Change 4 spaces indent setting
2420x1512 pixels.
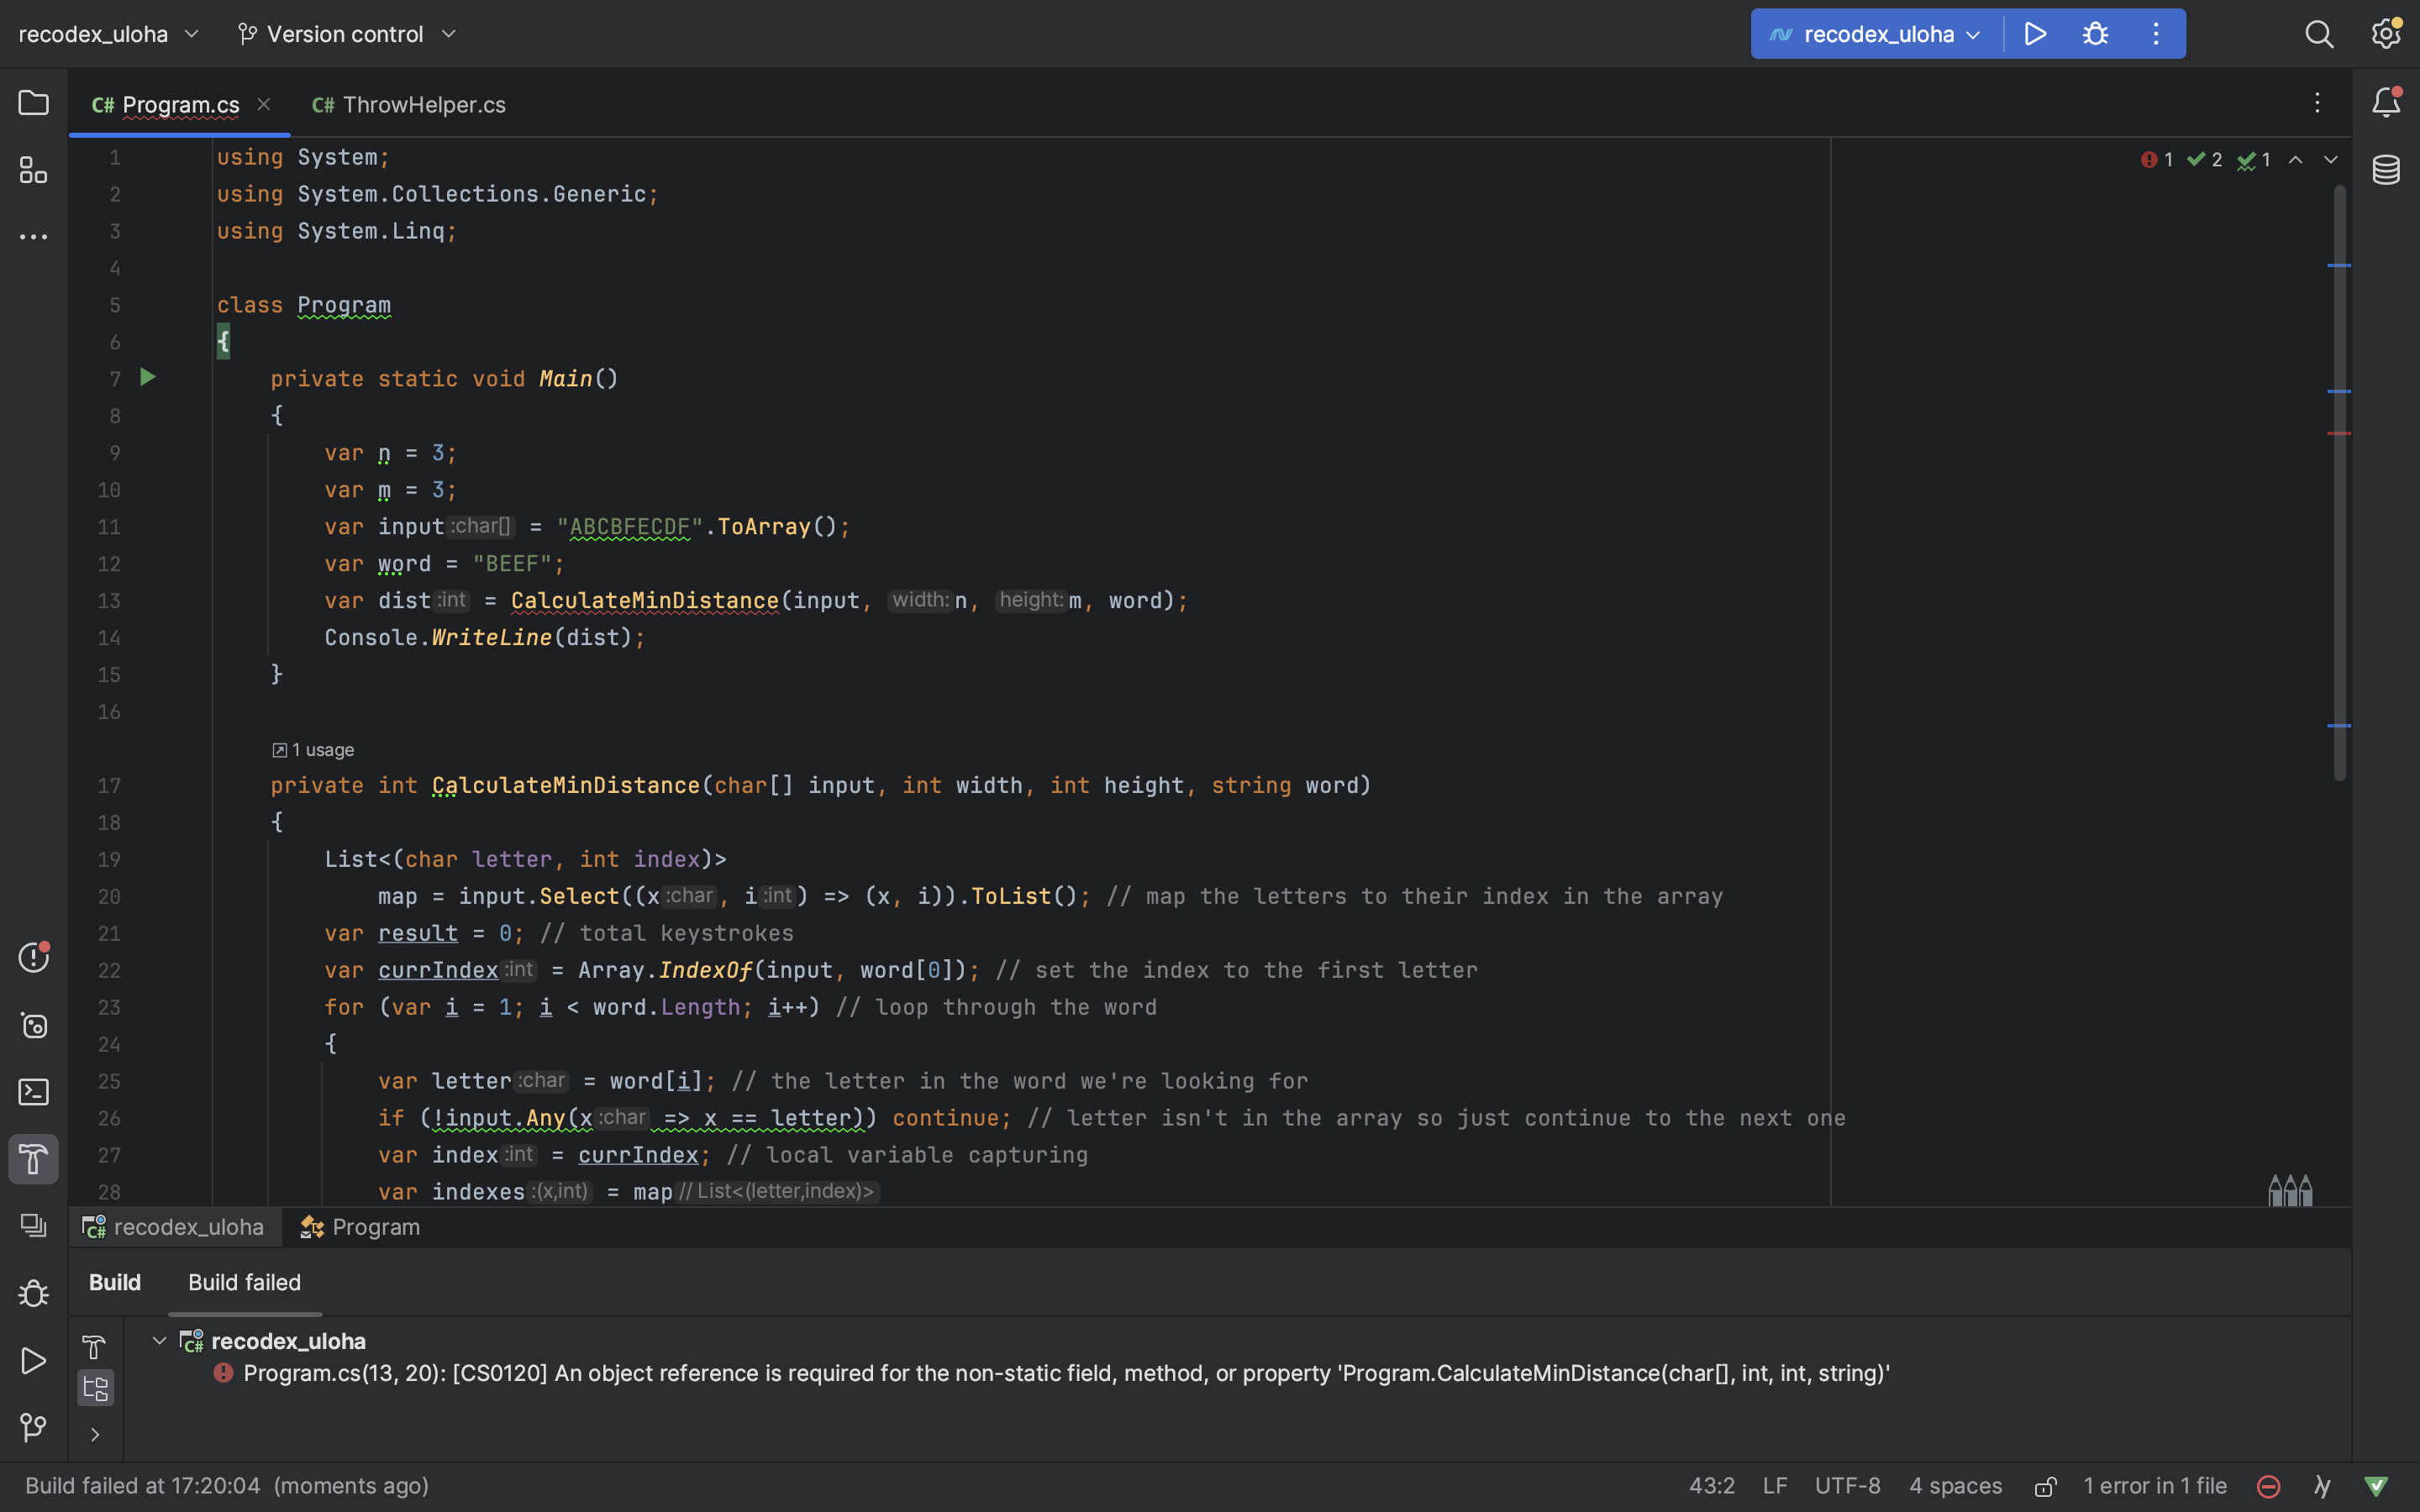tap(1955, 1486)
